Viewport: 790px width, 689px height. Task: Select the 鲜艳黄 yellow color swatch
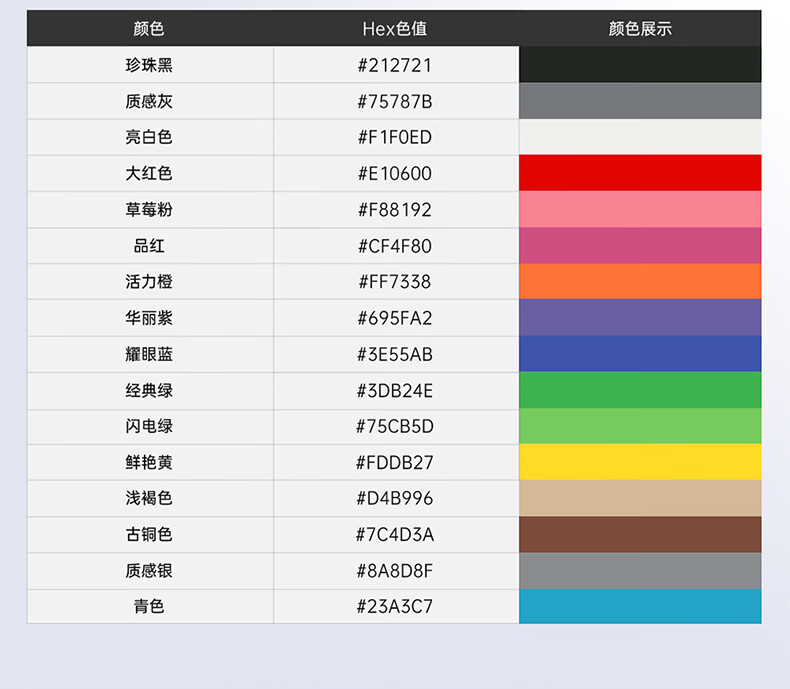tap(640, 462)
